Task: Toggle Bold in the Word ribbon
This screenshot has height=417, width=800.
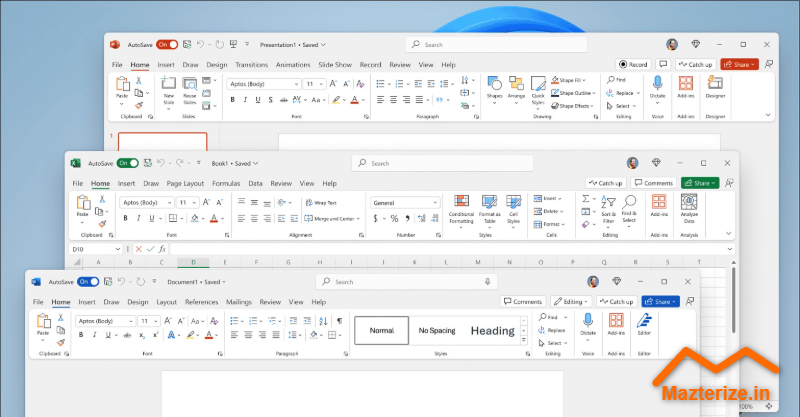Action: (81, 335)
